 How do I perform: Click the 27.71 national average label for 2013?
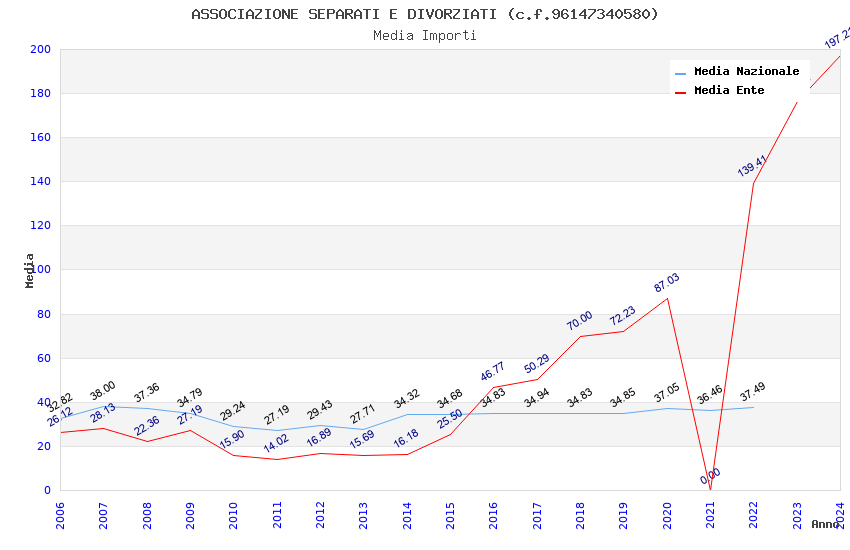click(363, 415)
